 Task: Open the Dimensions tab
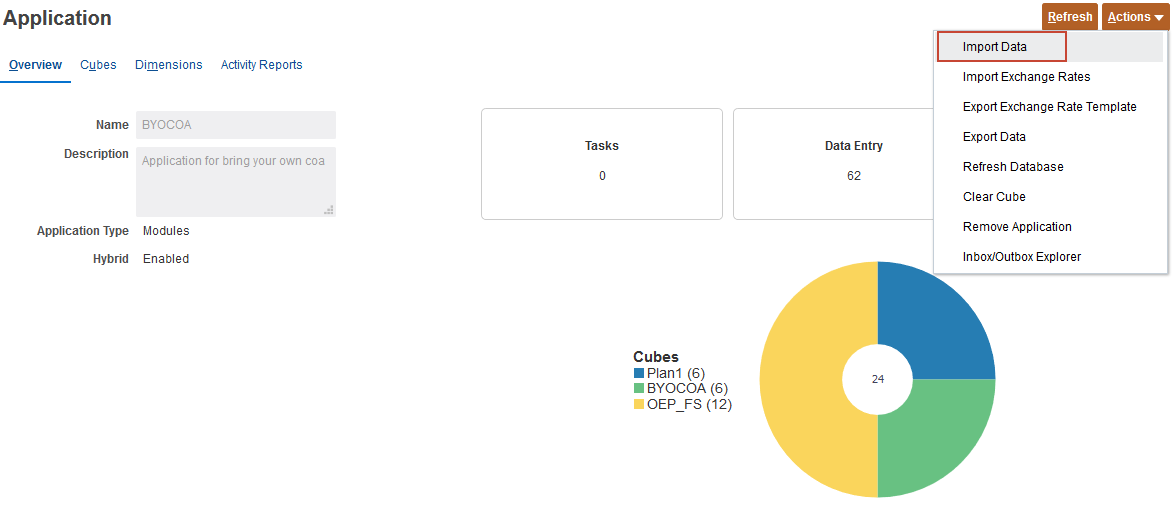[168, 65]
